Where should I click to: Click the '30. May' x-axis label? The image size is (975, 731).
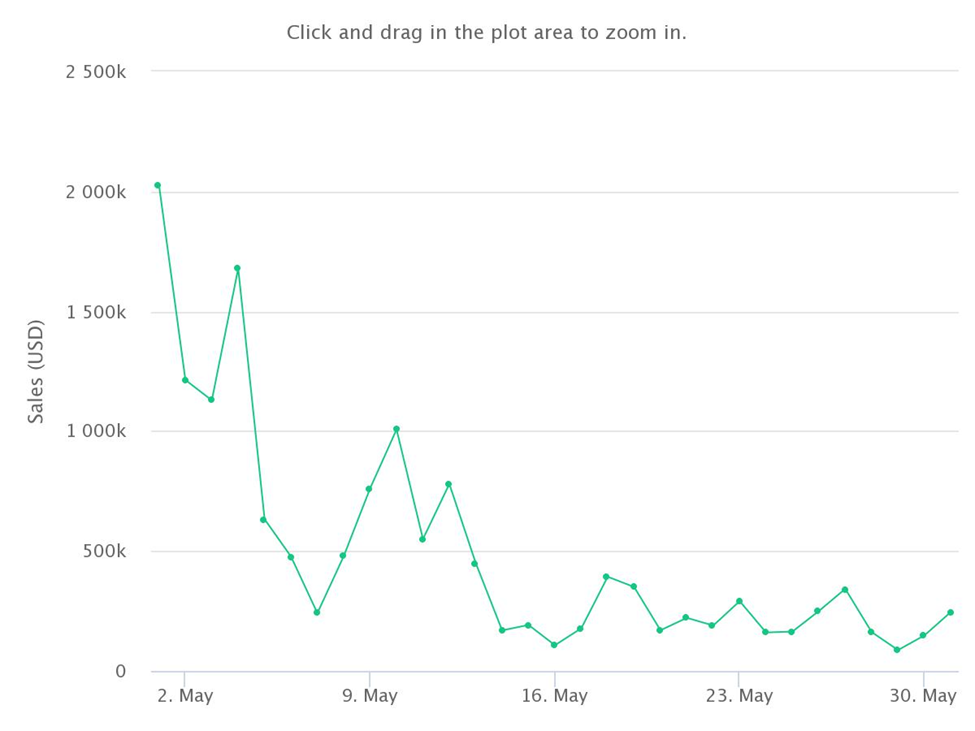point(922,696)
